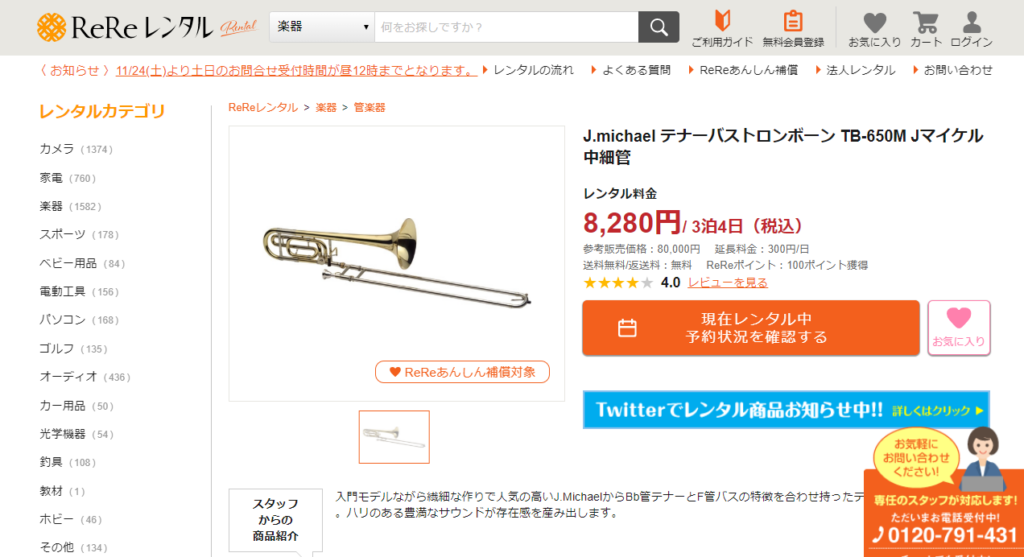The height and width of the screenshot is (557, 1024).
Task: Open the 無料会員登録 clipboard icon
Action: [x=793, y=21]
